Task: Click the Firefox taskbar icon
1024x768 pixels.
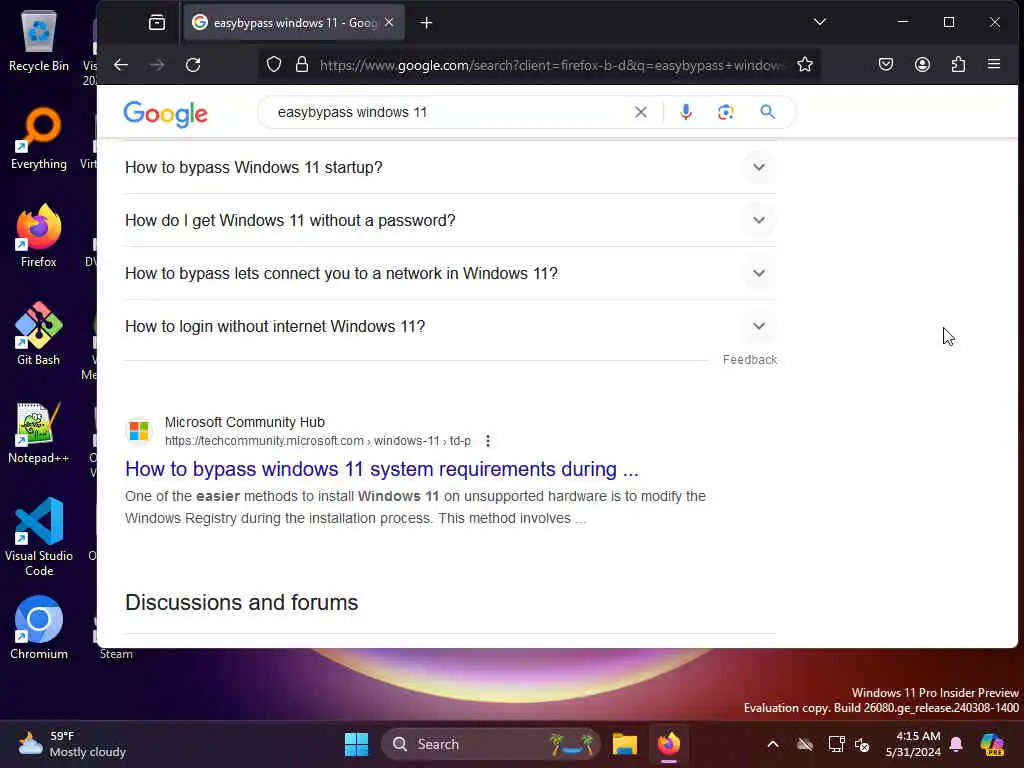Action: [669, 744]
